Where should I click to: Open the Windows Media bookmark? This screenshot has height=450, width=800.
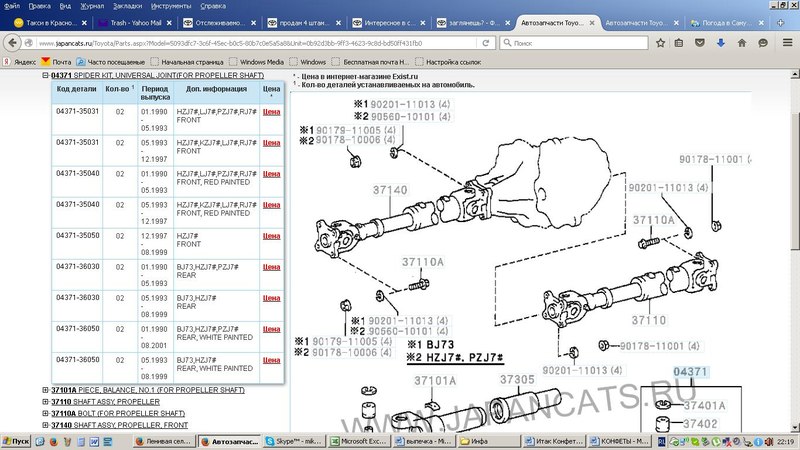coord(257,62)
